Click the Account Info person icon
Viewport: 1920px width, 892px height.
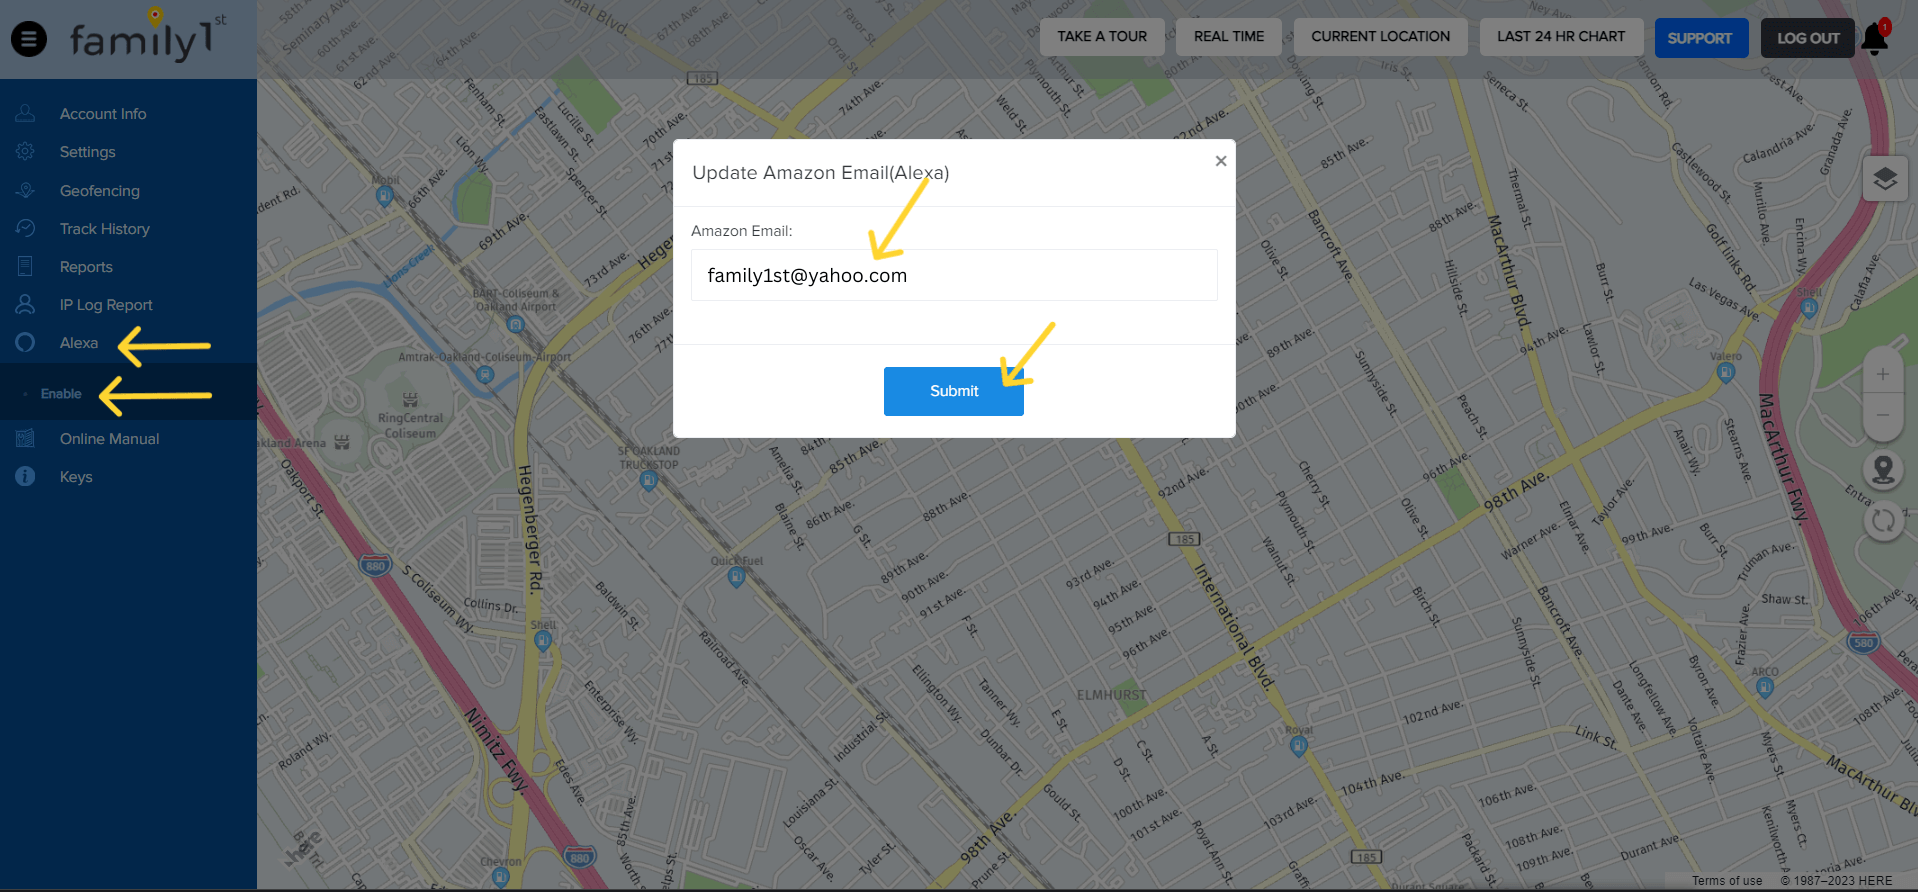point(25,113)
